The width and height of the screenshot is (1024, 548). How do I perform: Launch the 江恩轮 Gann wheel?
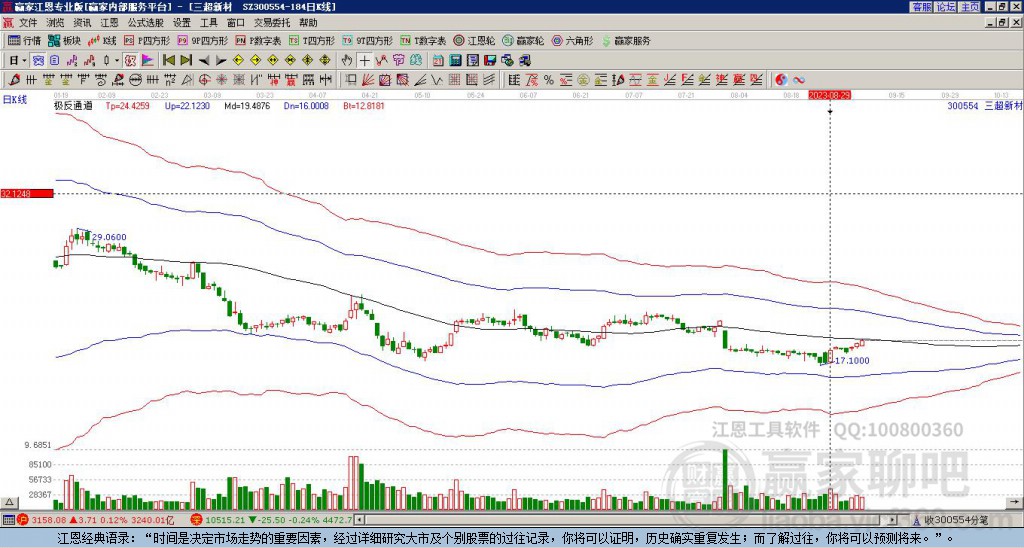tap(474, 40)
